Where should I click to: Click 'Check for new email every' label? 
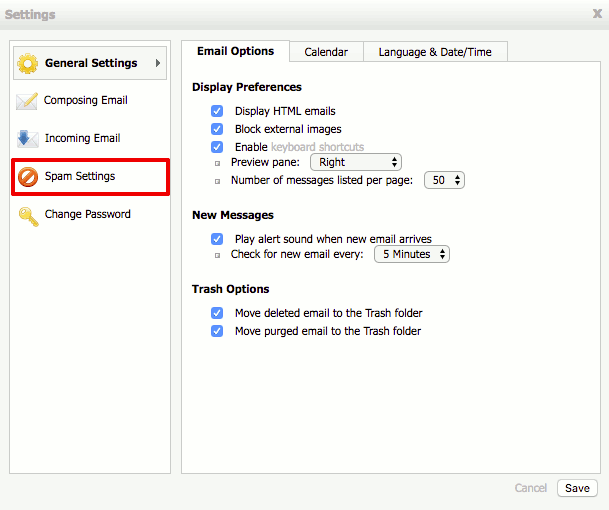click(x=297, y=254)
